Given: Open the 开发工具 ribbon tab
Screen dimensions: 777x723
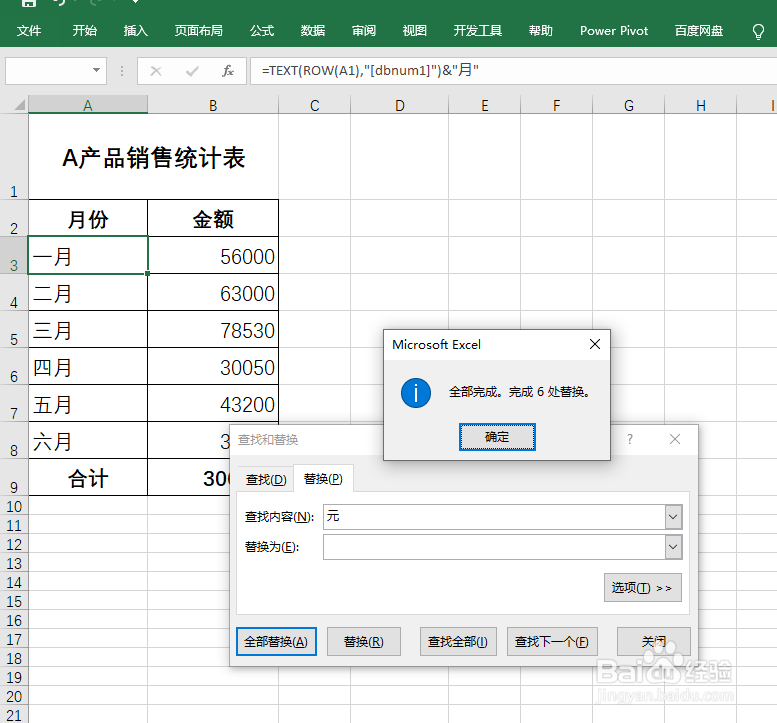Looking at the screenshot, I should [478, 31].
